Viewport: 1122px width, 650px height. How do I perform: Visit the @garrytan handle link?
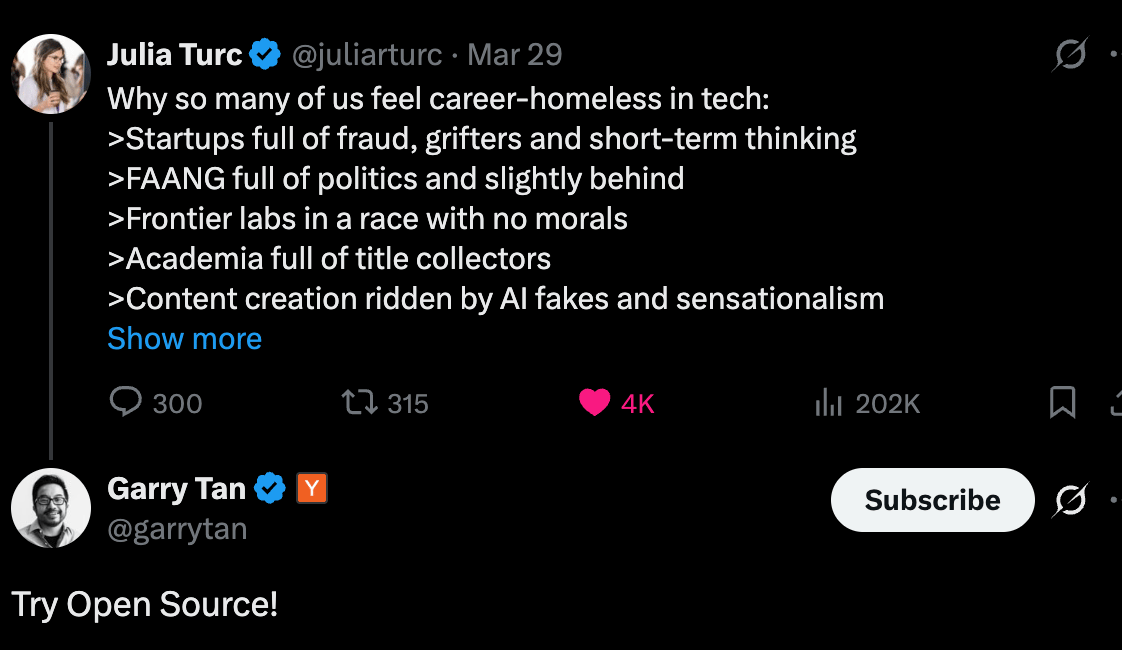tap(177, 528)
